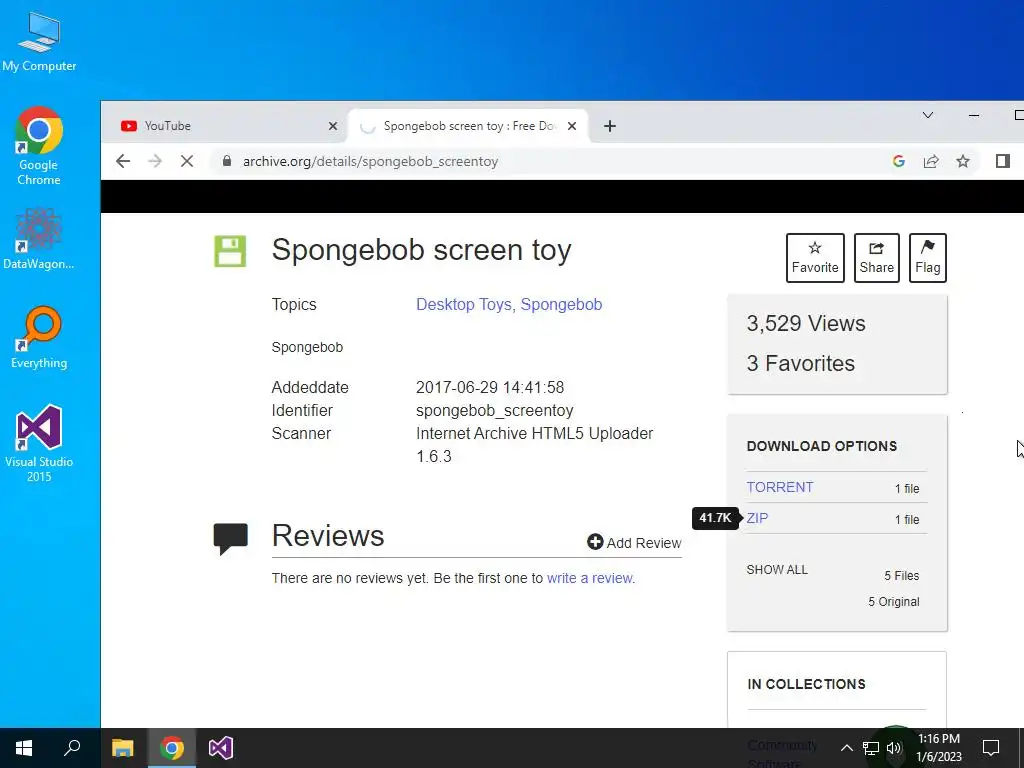1024x768 pixels.
Task: Launch Visual Studio 2015 desktop shortcut
Action: click(x=39, y=443)
